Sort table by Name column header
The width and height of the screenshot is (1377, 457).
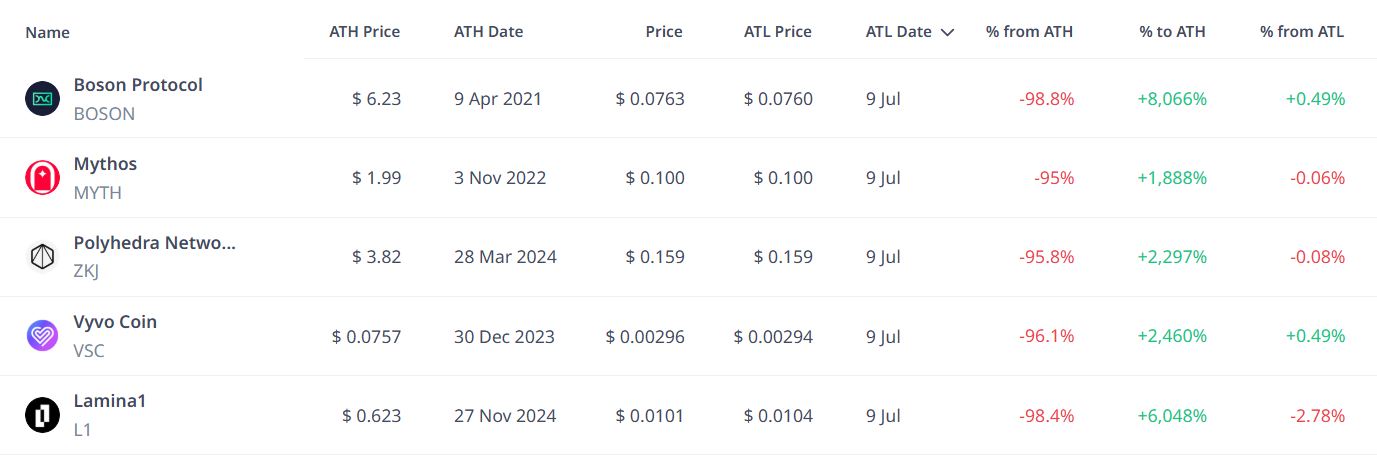point(47,32)
